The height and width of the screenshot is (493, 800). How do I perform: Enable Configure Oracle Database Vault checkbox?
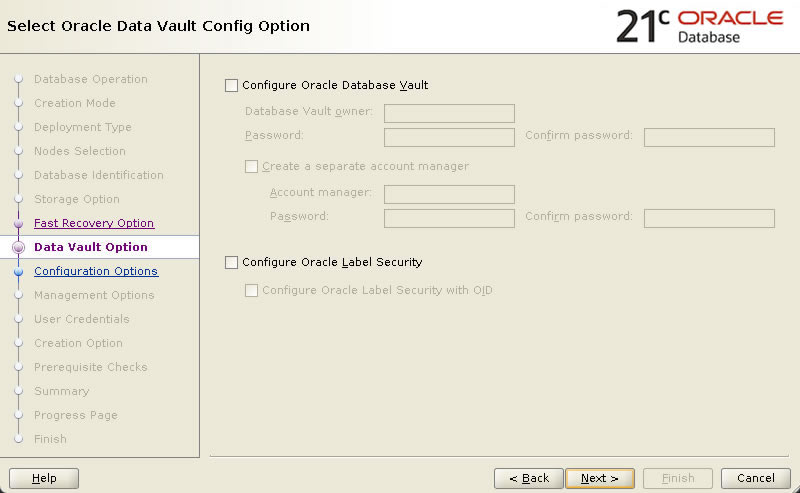point(231,85)
